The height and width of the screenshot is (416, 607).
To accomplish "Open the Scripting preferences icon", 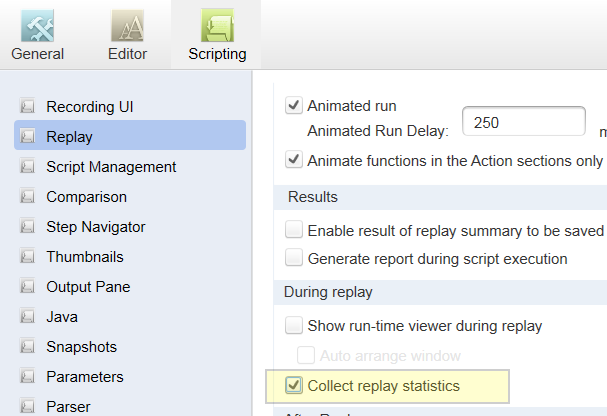I will pyautogui.click(x=217, y=26).
